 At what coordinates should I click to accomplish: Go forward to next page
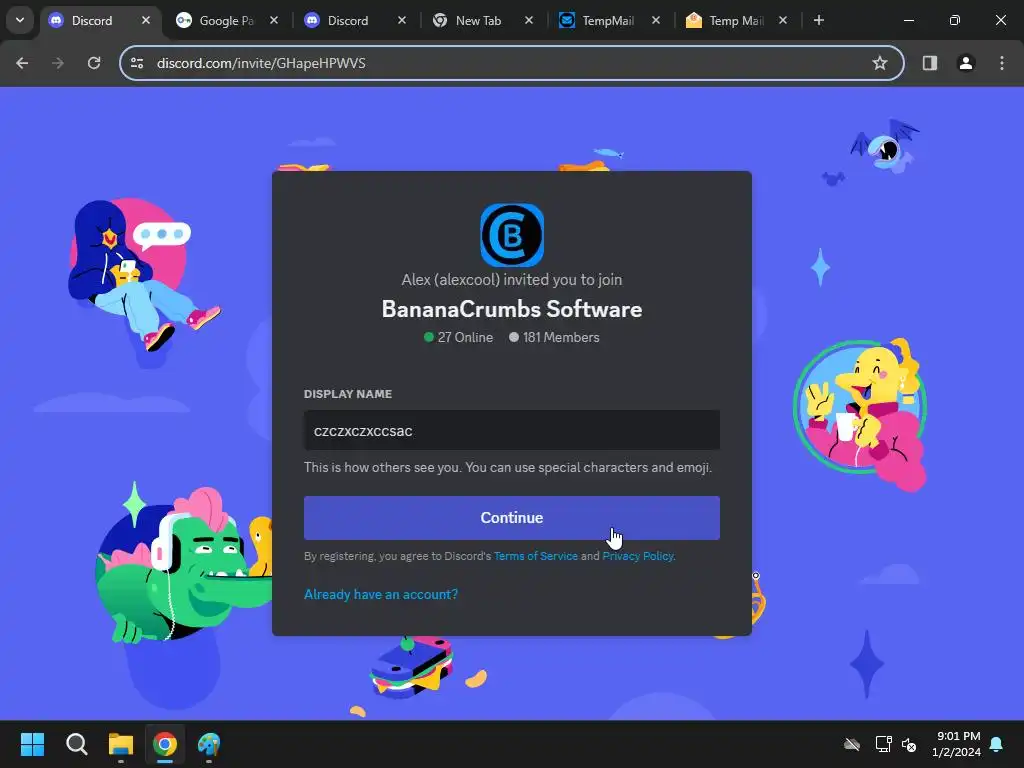[58, 63]
